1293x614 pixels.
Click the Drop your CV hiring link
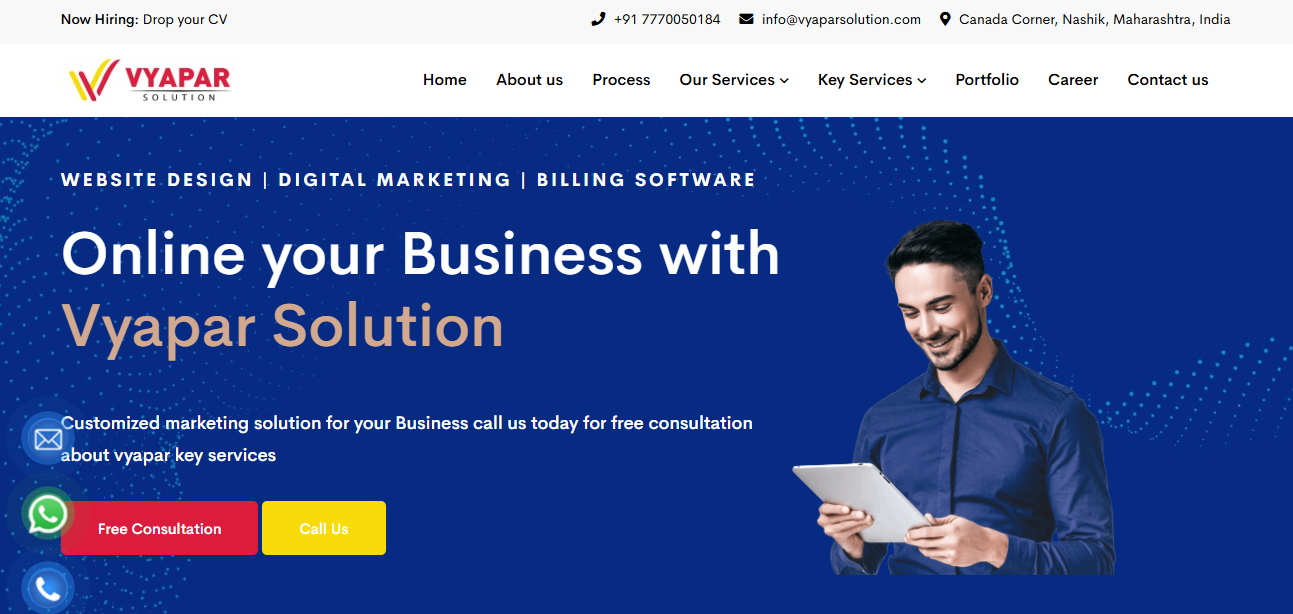(x=185, y=19)
